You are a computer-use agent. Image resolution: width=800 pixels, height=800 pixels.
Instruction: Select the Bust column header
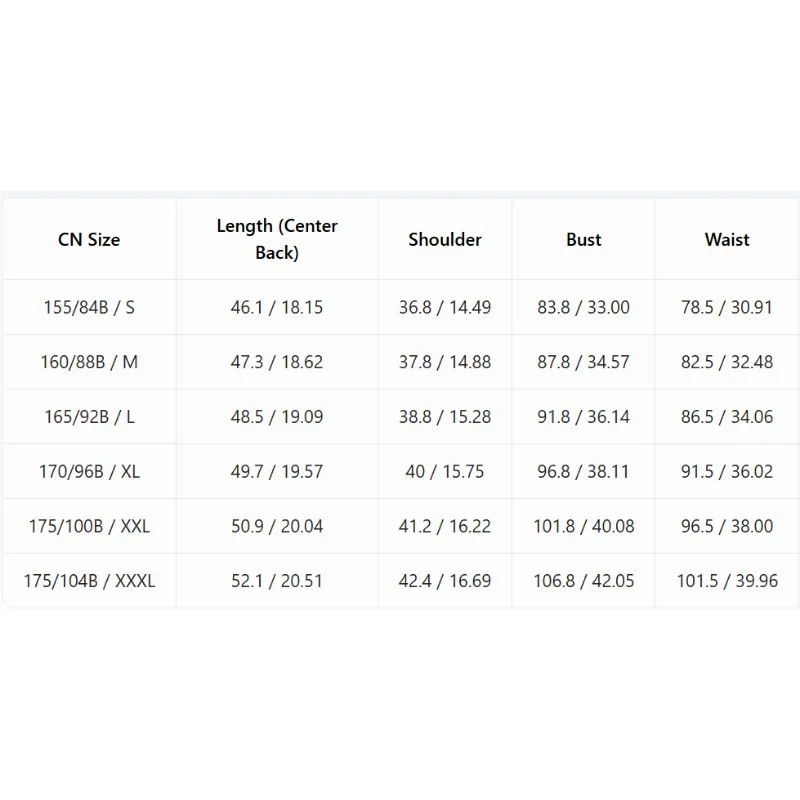tap(584, 239)
